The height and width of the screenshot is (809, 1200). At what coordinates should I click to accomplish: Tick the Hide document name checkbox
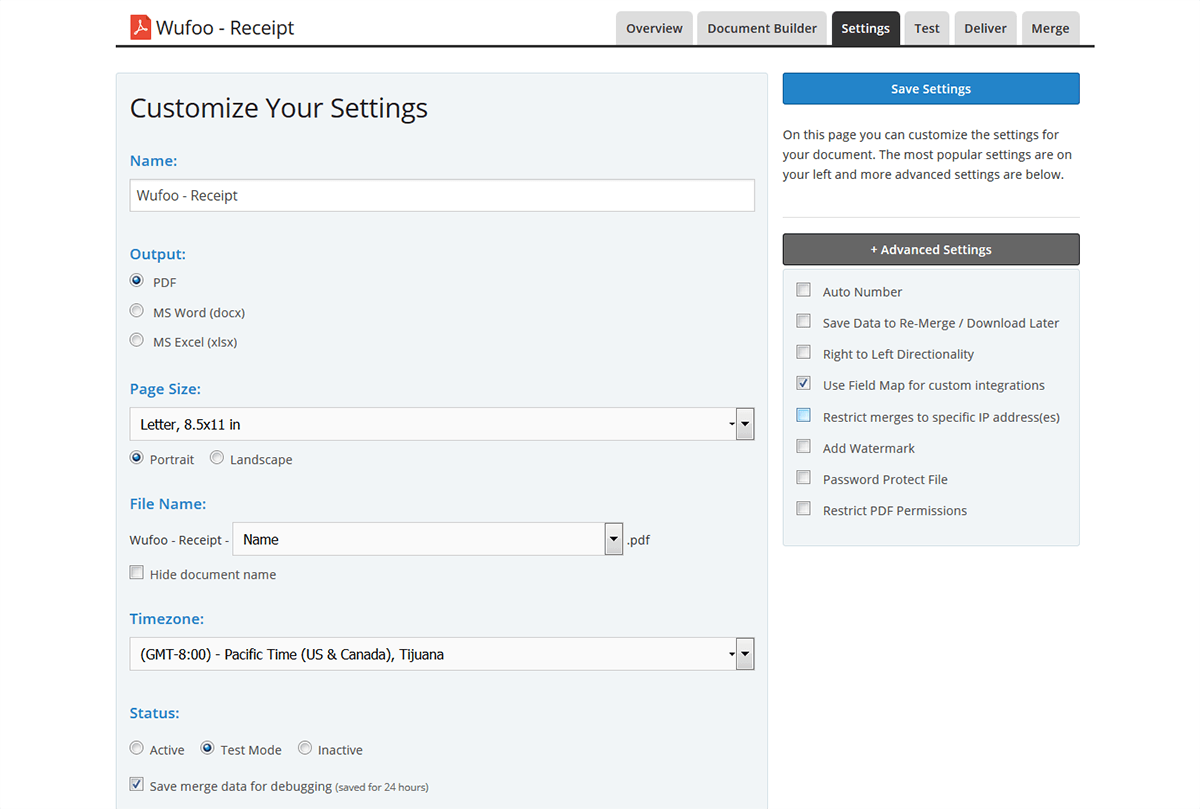[x=137, y=573]
